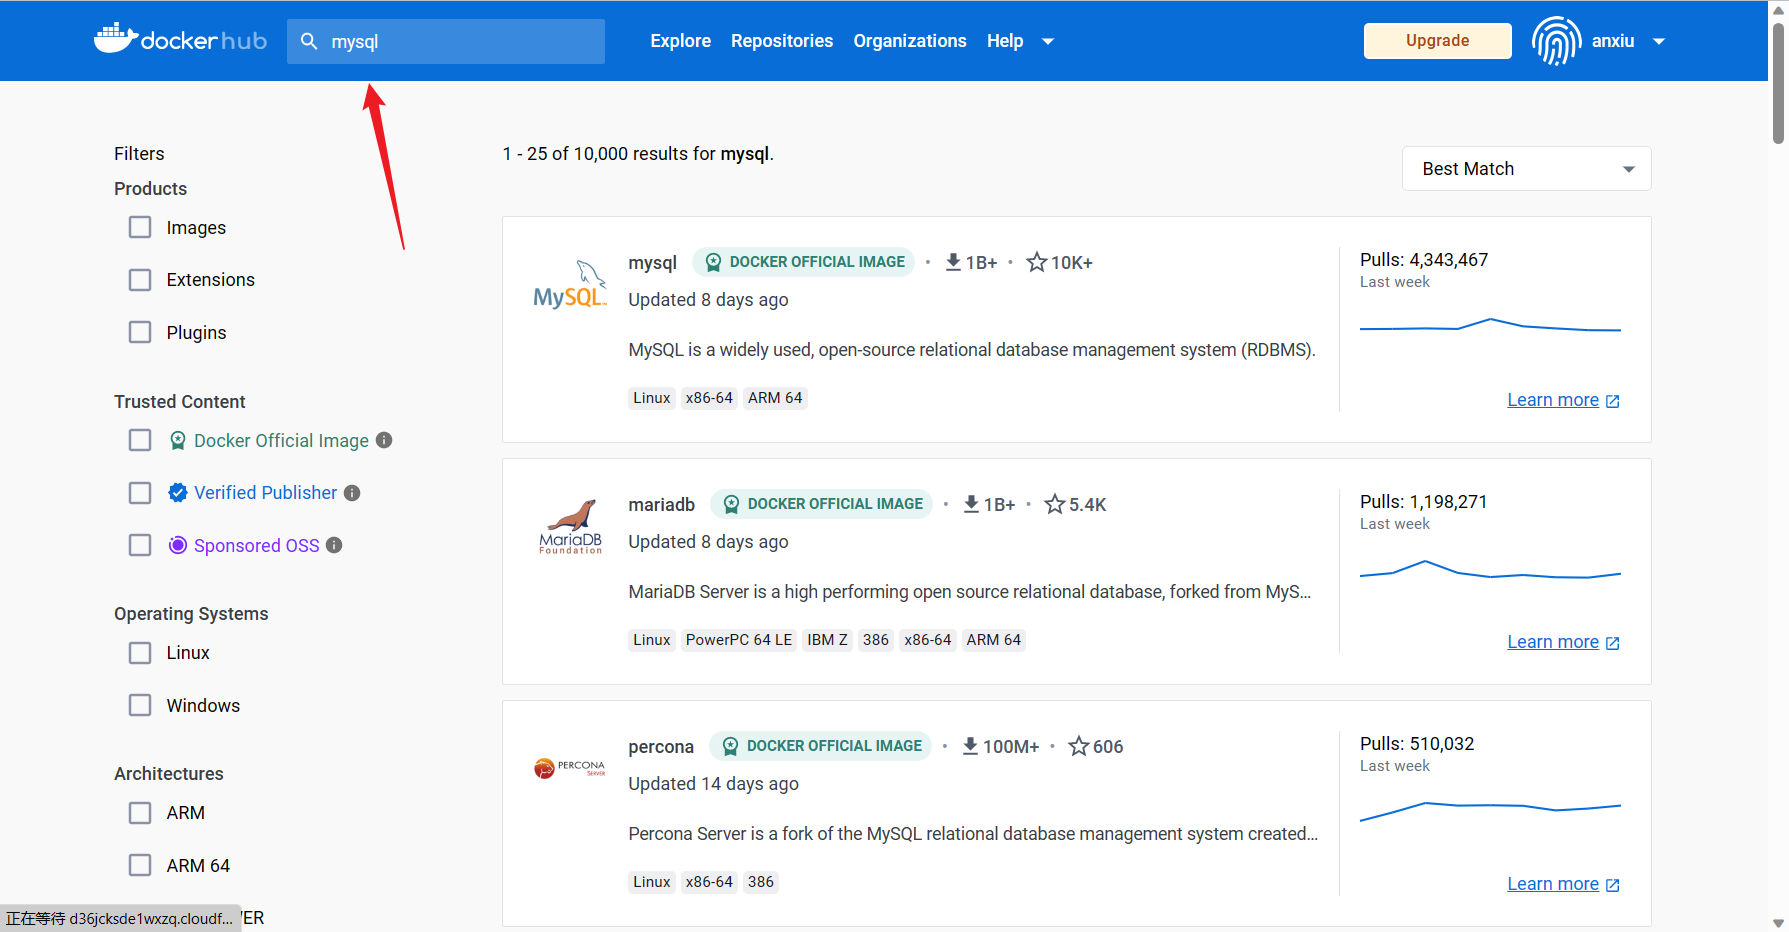The image size is (1789, 932).
Task: Open the Repositories page
Action: 782,41
